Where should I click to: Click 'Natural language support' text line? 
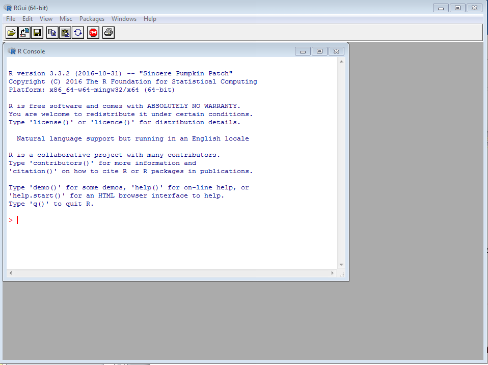[133, 139]
